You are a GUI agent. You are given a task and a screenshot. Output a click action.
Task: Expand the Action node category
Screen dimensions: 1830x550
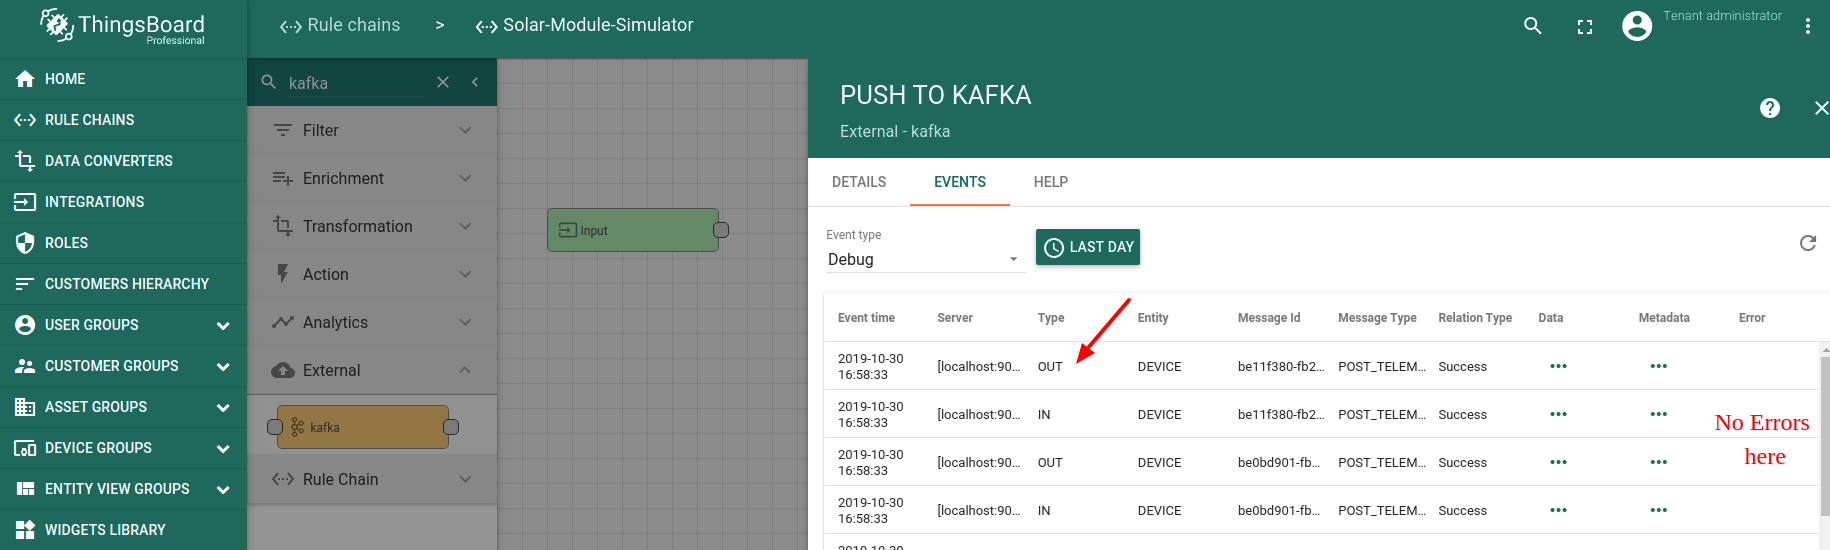click(x=372, y=274)
